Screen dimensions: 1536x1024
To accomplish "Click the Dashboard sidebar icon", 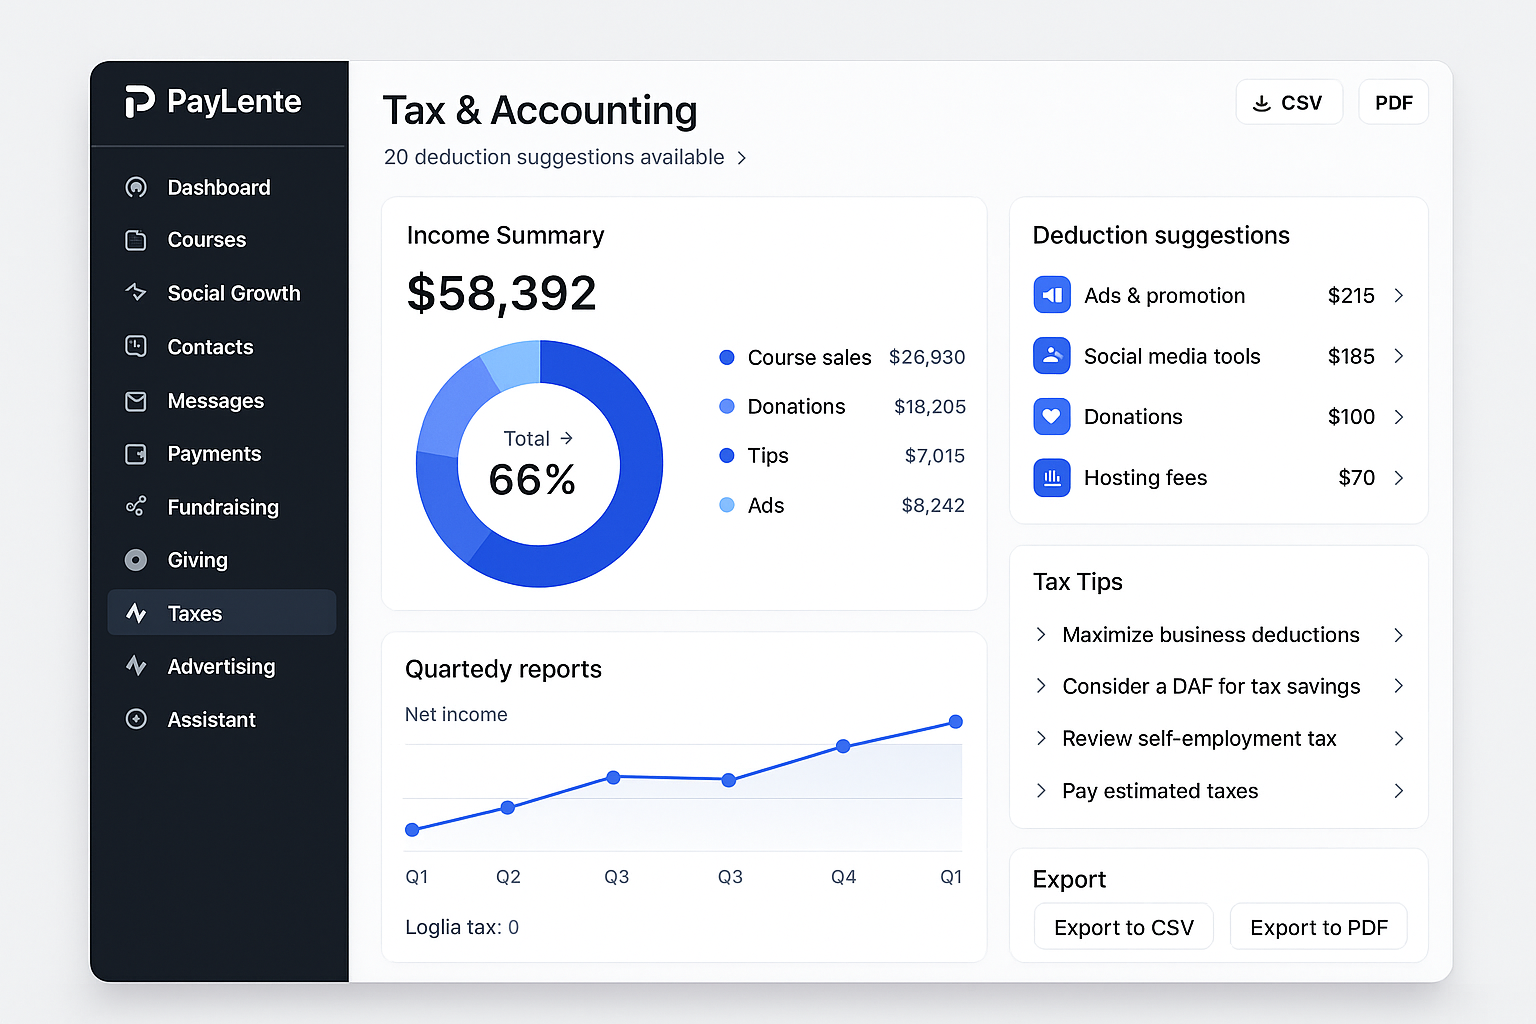I will pos(136,187).
